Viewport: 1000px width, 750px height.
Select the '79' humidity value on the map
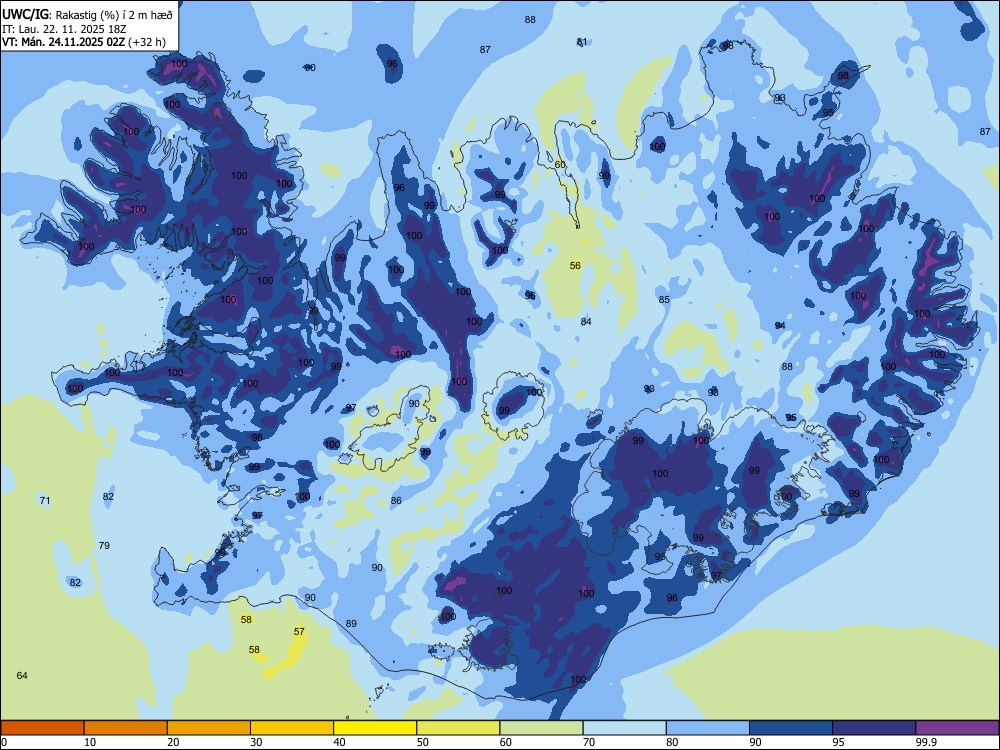pyautogui.click(x=104, y=545)
